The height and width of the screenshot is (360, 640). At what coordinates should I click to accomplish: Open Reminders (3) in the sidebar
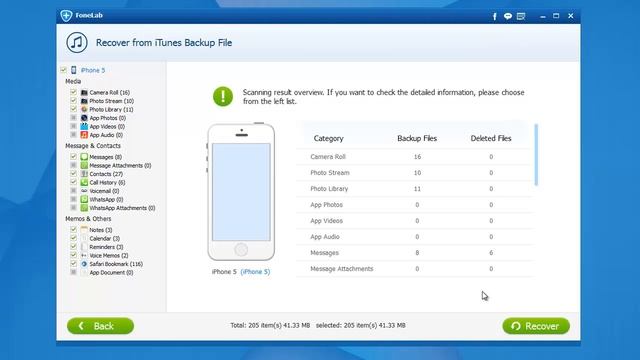(x=106, y=247)
